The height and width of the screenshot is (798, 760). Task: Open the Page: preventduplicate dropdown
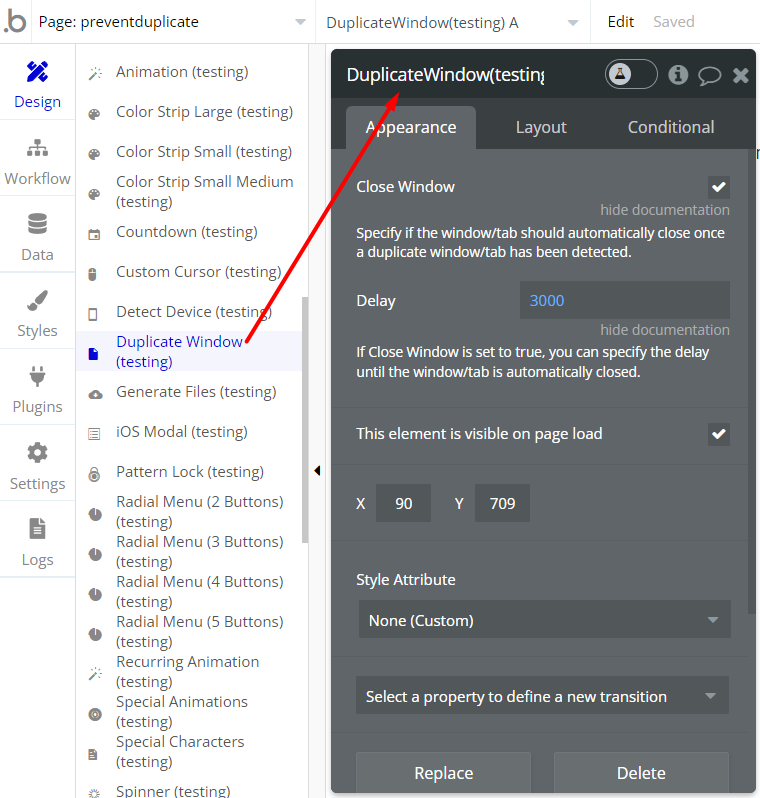pyautogui.click(x=172, y=22)
